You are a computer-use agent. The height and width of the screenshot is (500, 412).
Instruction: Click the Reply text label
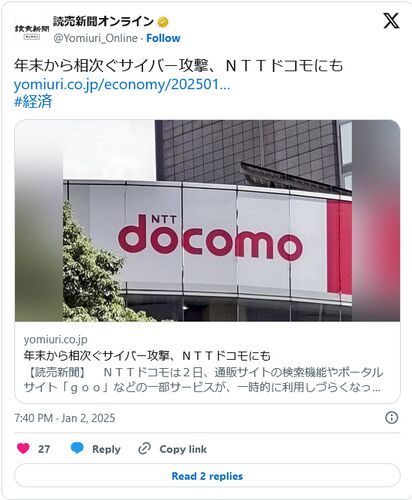tap(106, 449)
